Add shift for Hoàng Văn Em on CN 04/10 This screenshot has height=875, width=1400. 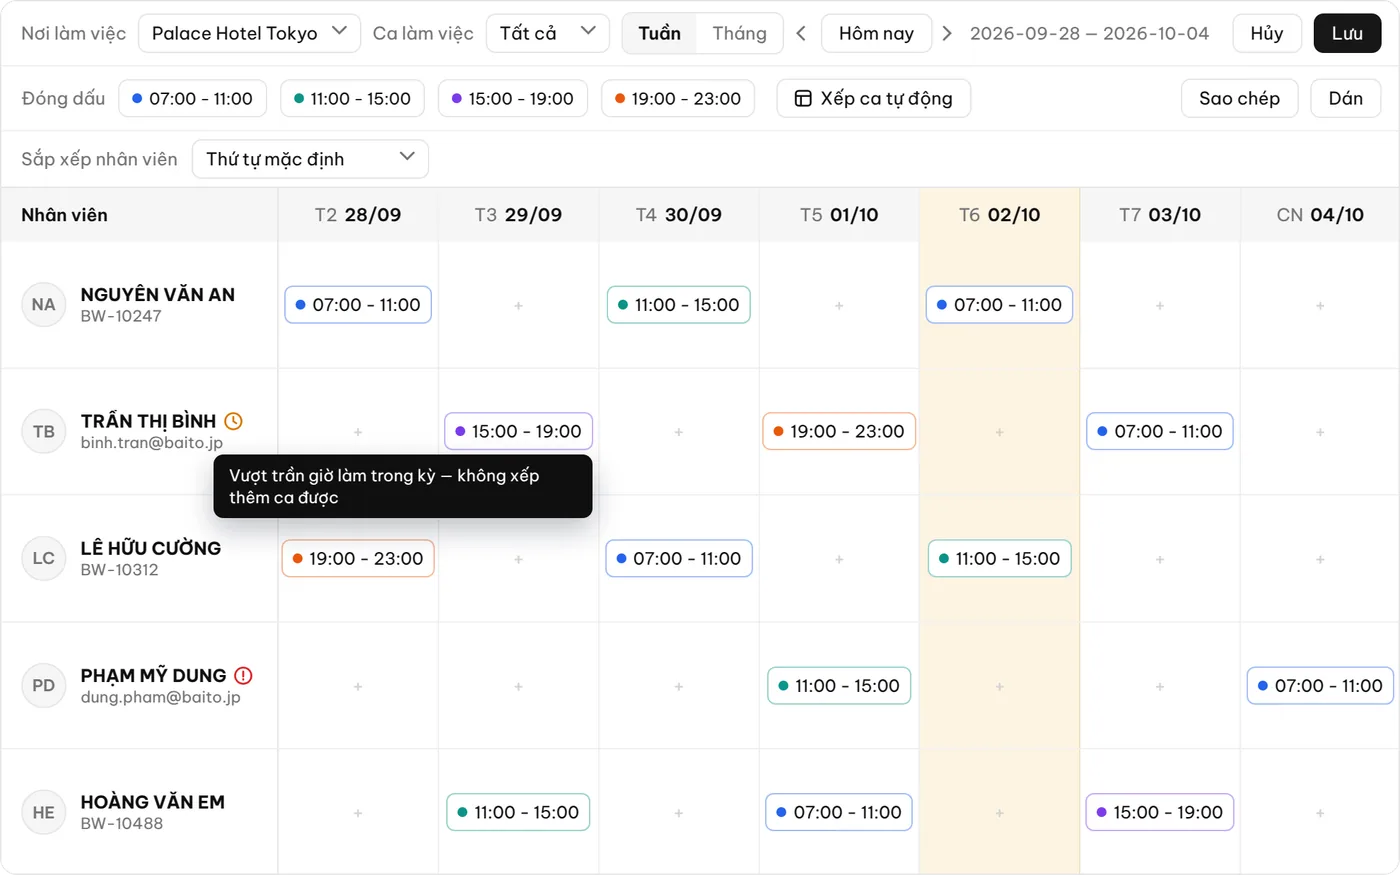tap(1320, 814)
